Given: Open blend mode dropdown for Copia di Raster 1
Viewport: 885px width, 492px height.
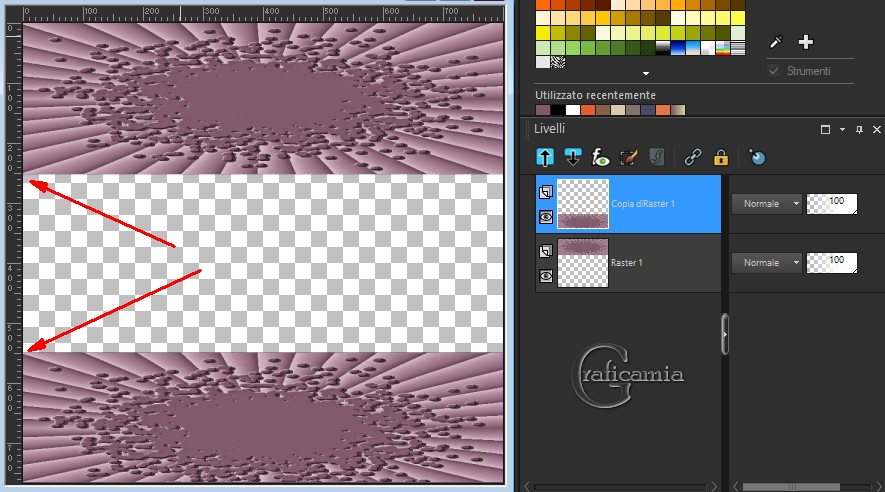Looking at the screenshot, I should pyautogui.click(x=766, y=204).
